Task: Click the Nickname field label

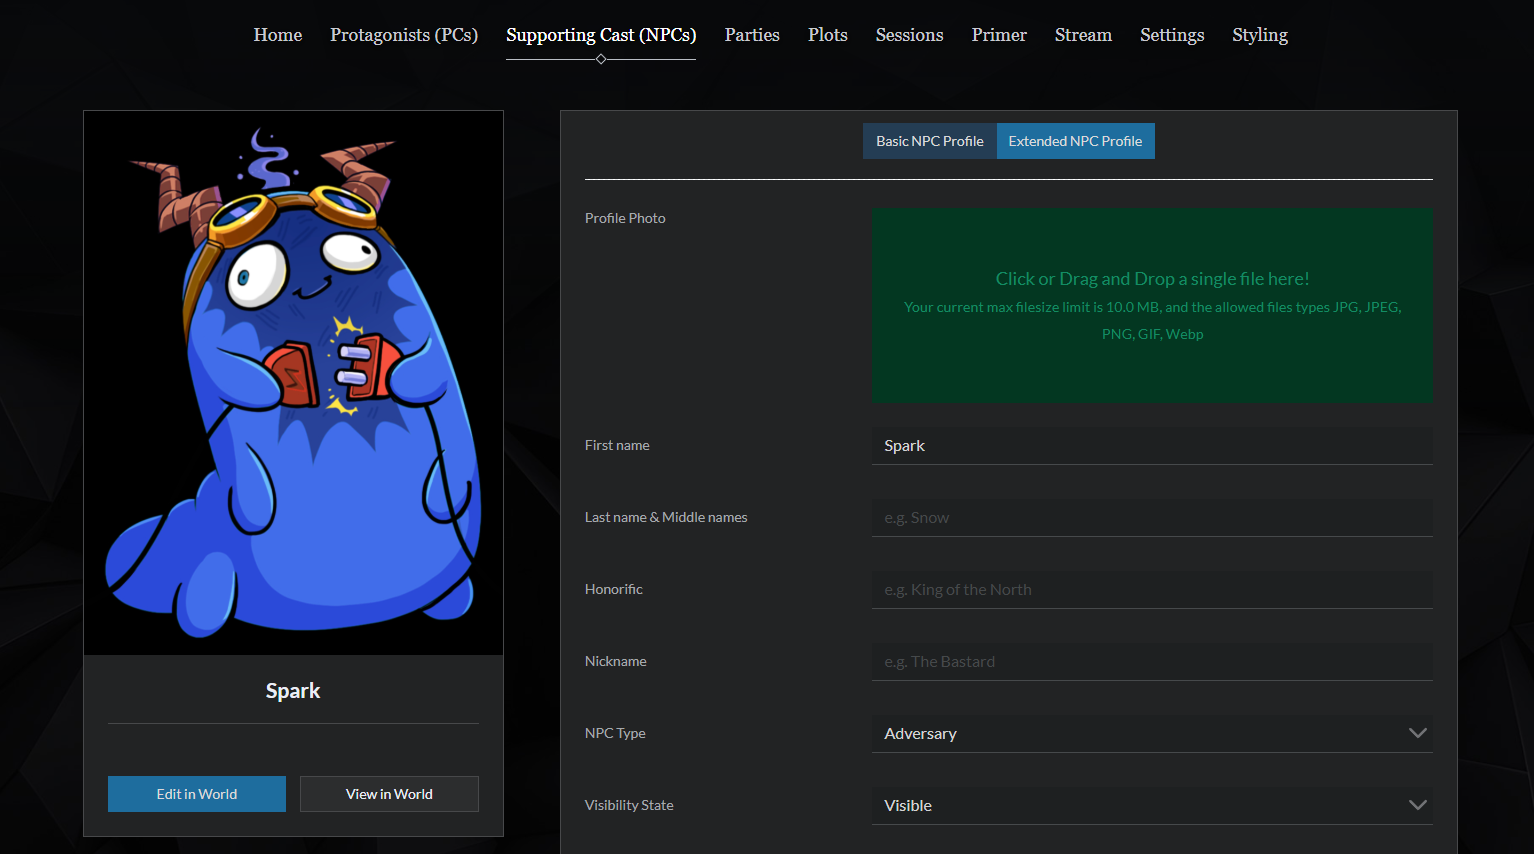Action: tap(616, 661)
